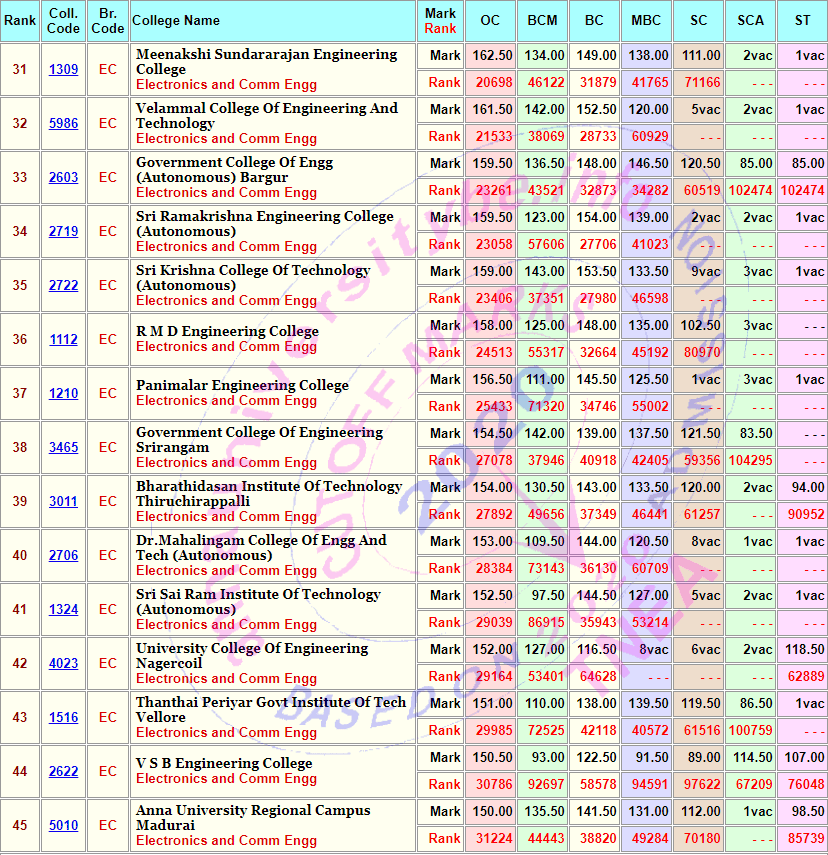Image resolution: width=828 pixels, height=855 pixels.
Task: Open college code 1516 link
Action: [63, 718]
